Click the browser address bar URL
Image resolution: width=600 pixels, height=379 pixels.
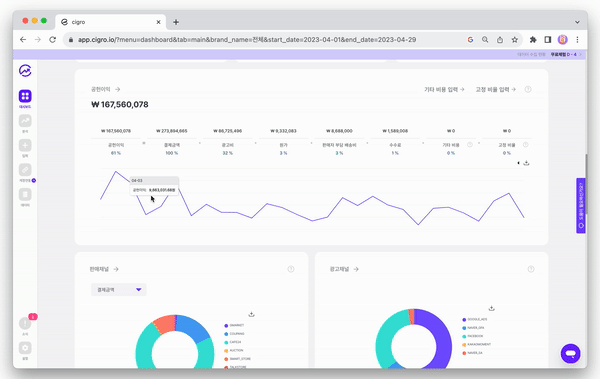(x=247, y=39)
